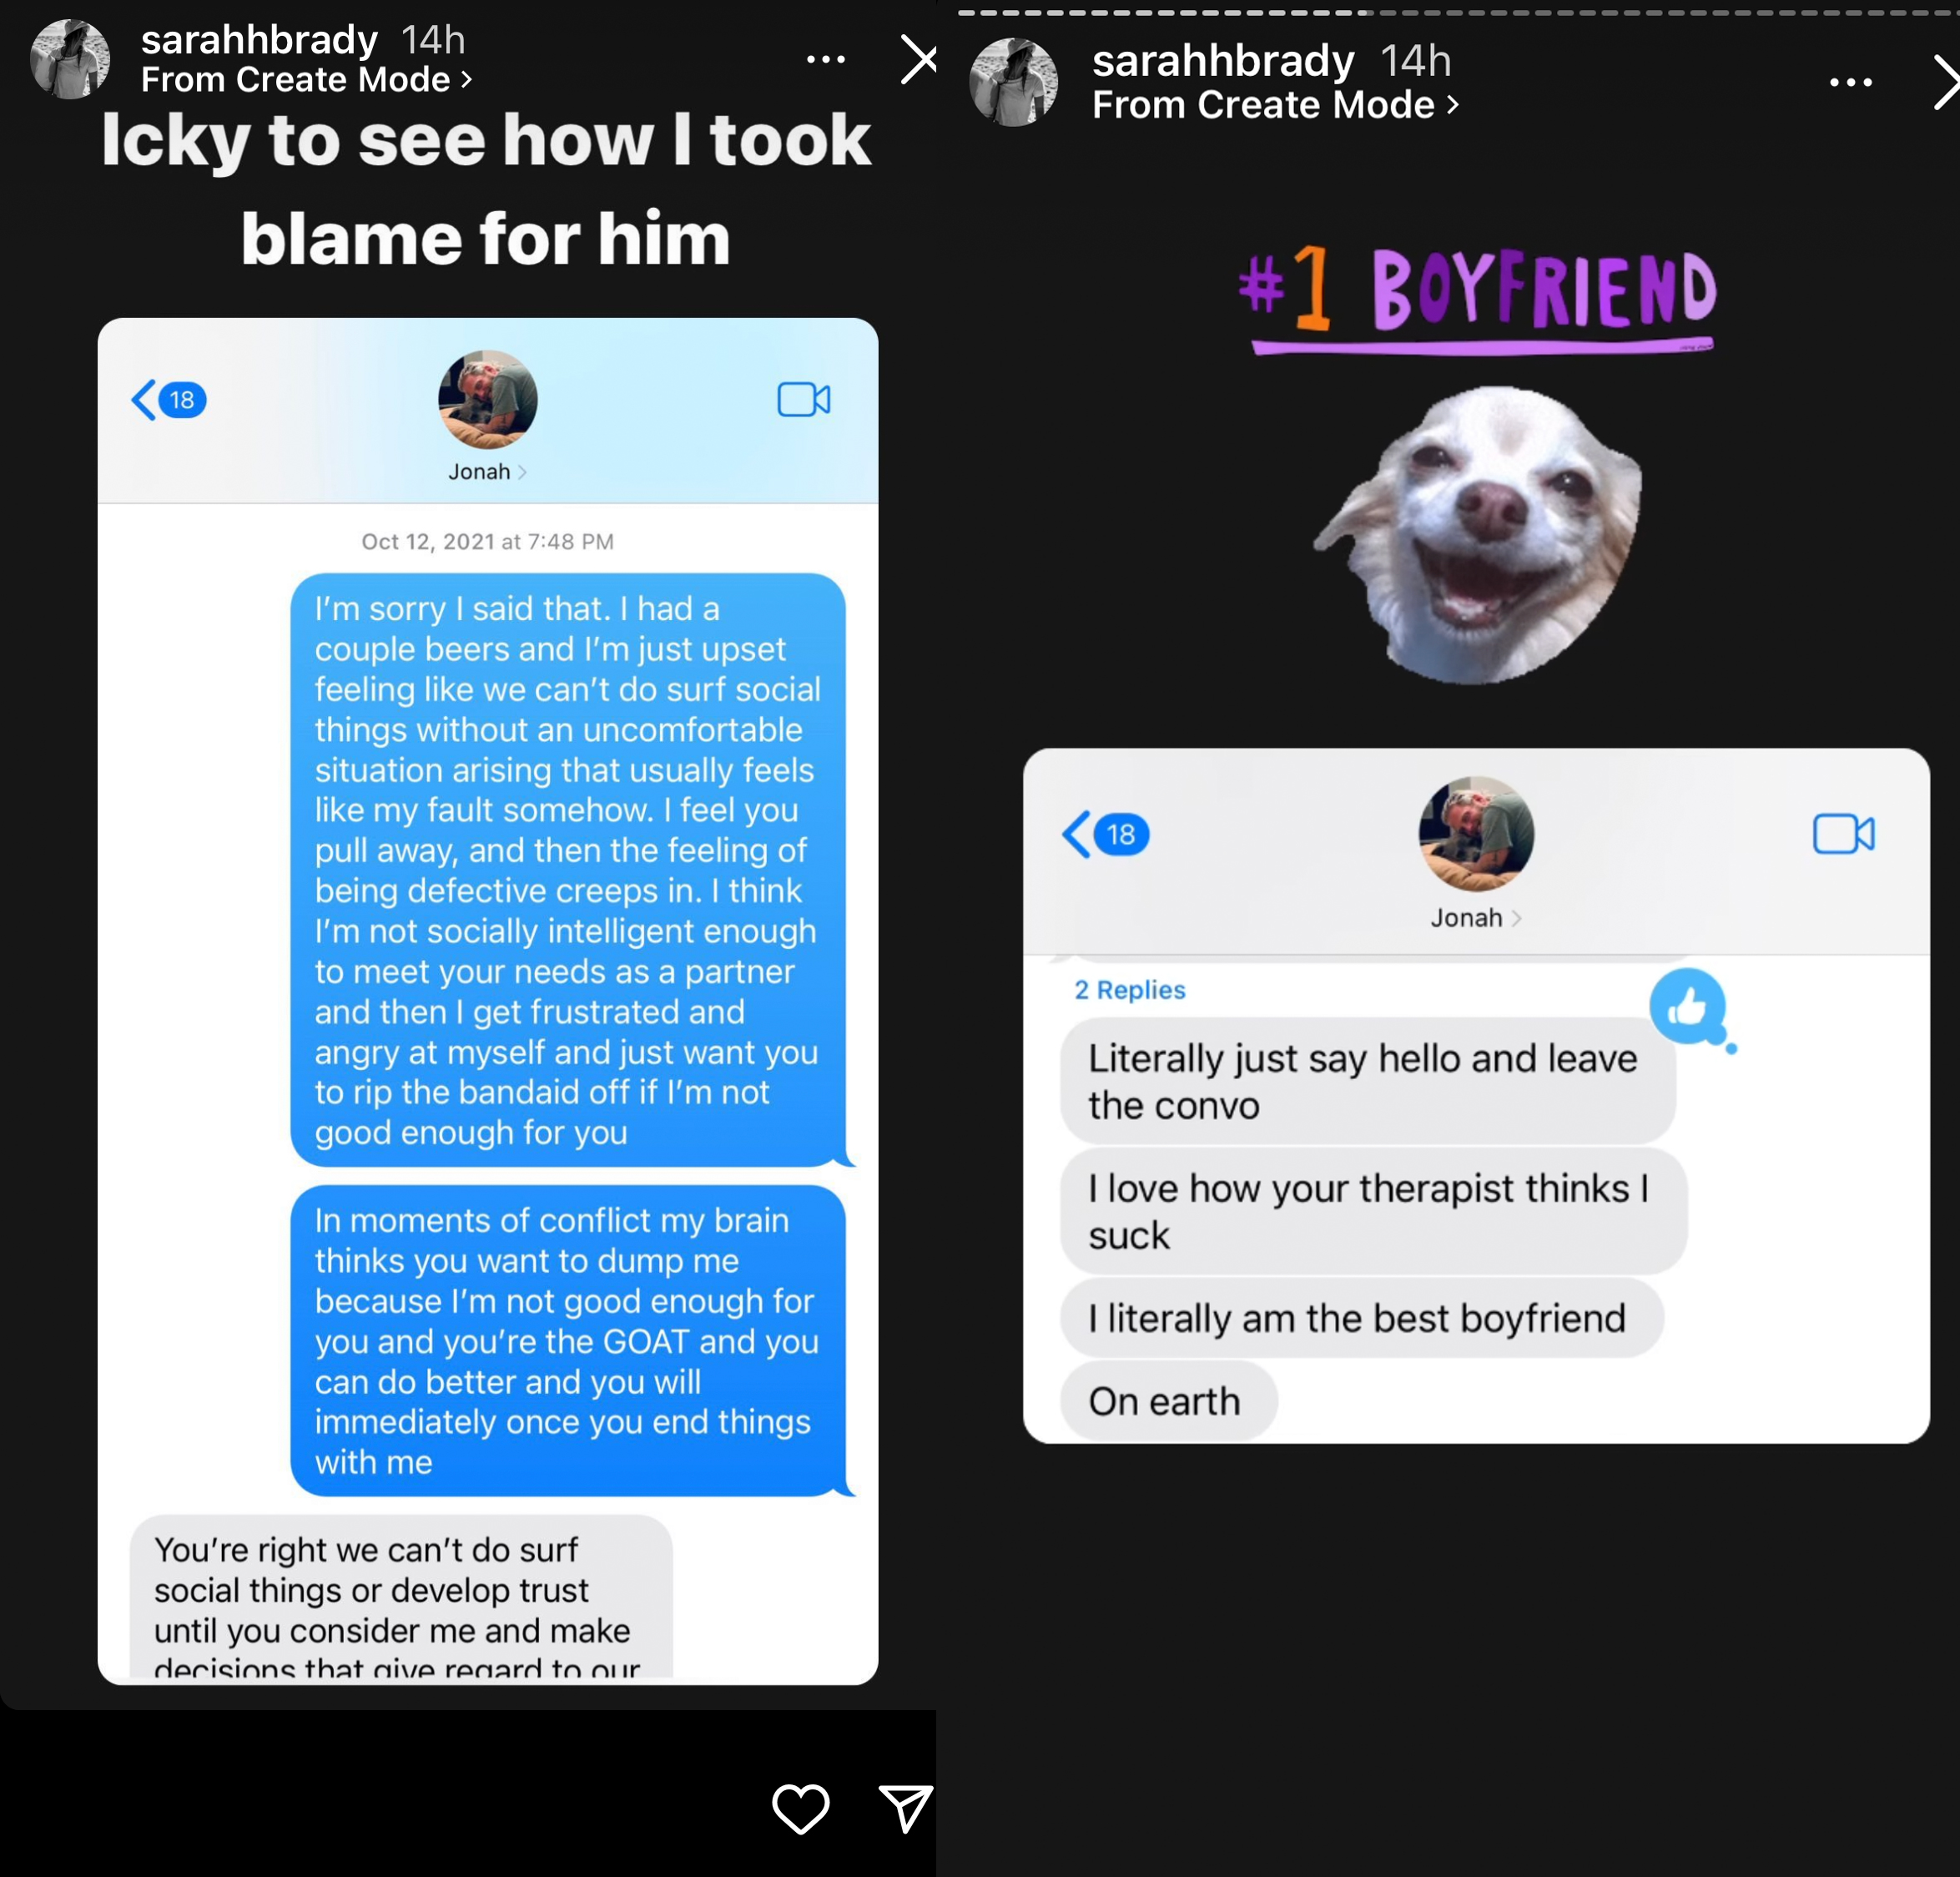Viewport: 1960px width, 1877px height.
Task: Go back via left chat's 18 badge arrow
Action: 168,400
